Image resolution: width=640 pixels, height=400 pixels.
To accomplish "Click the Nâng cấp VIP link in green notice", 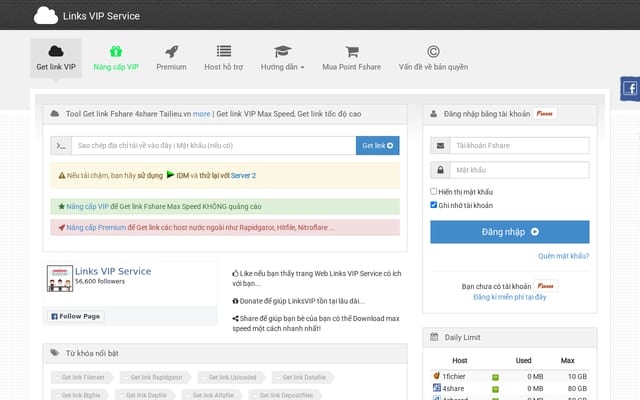I will pyautogui.click(x=88, y=207).
